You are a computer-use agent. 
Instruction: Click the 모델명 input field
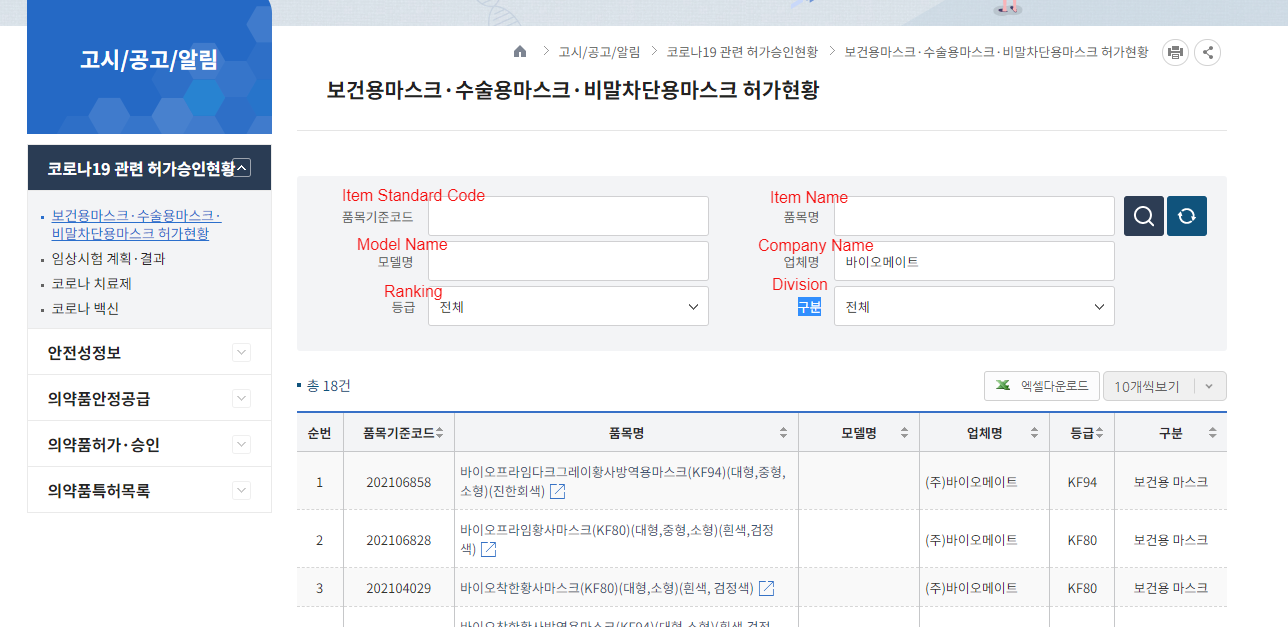[x=568, y=261]
